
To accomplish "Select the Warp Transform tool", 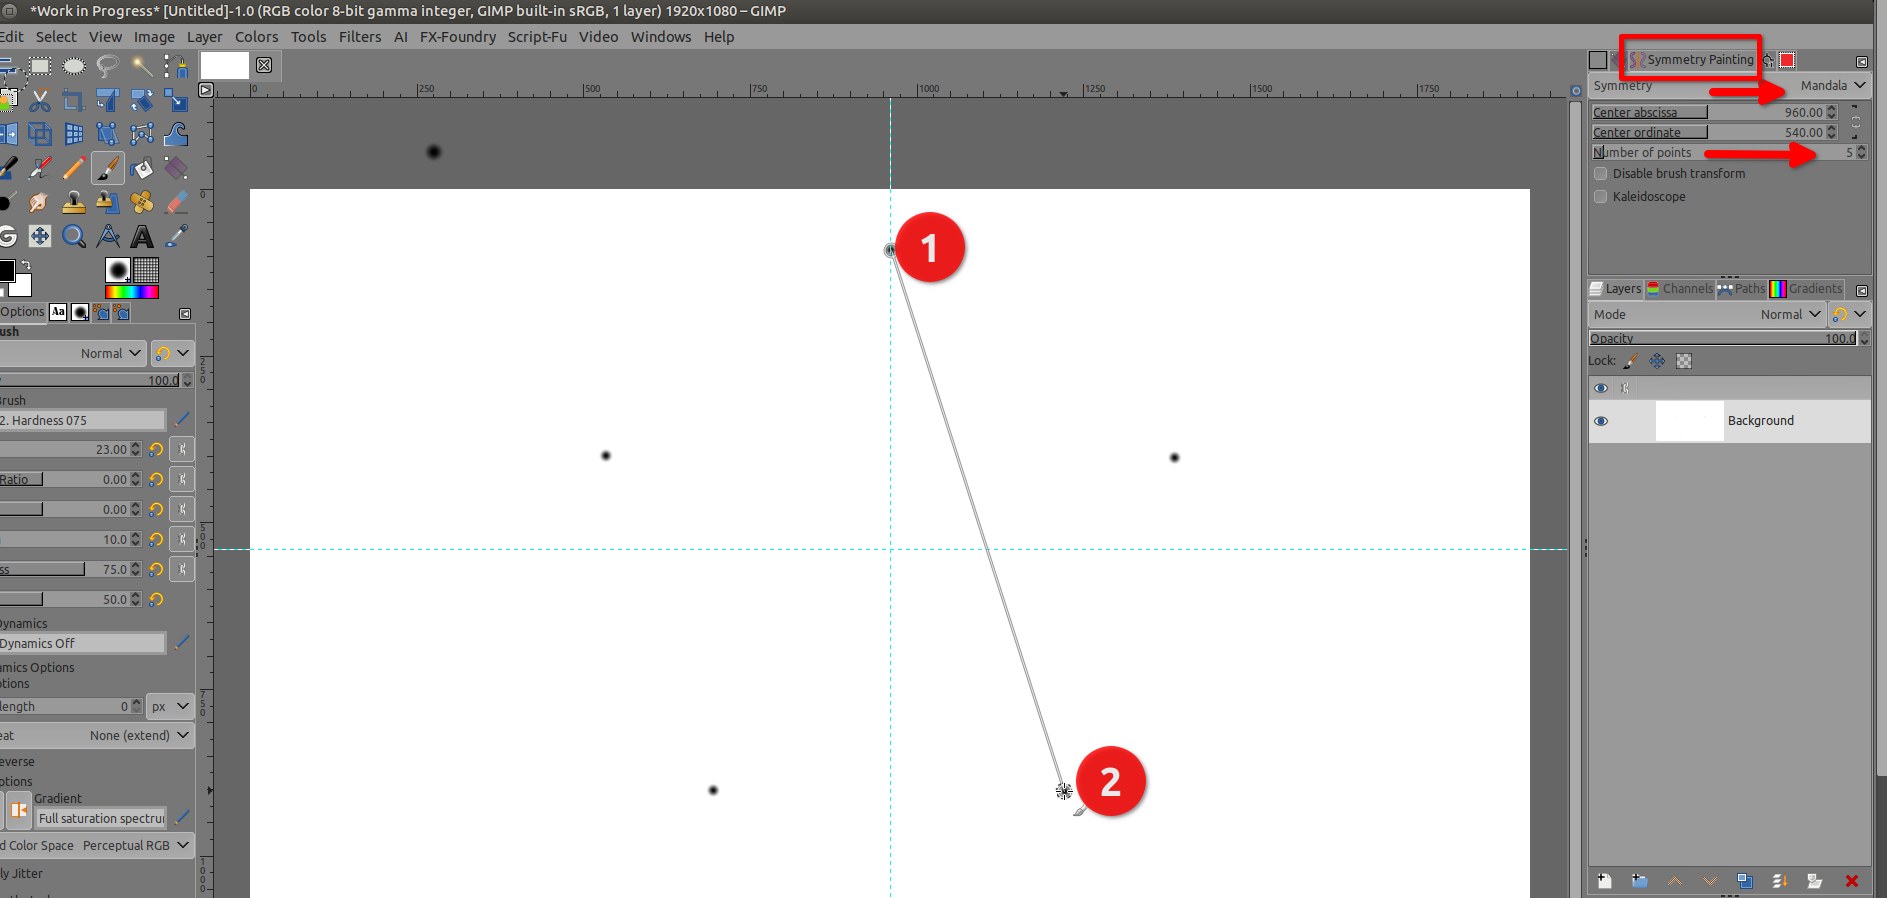I will click(176, 134).
